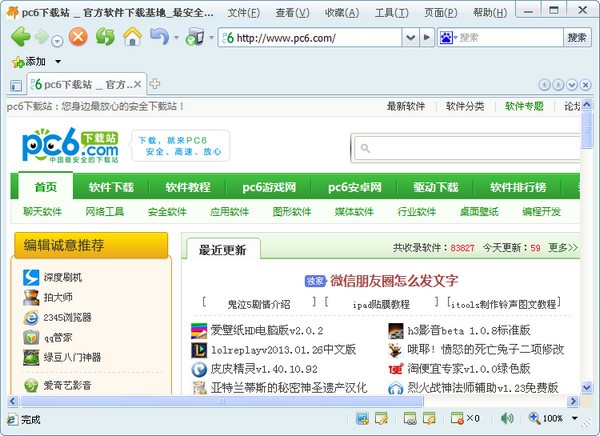Click the 更多>> link

[562, 248]
